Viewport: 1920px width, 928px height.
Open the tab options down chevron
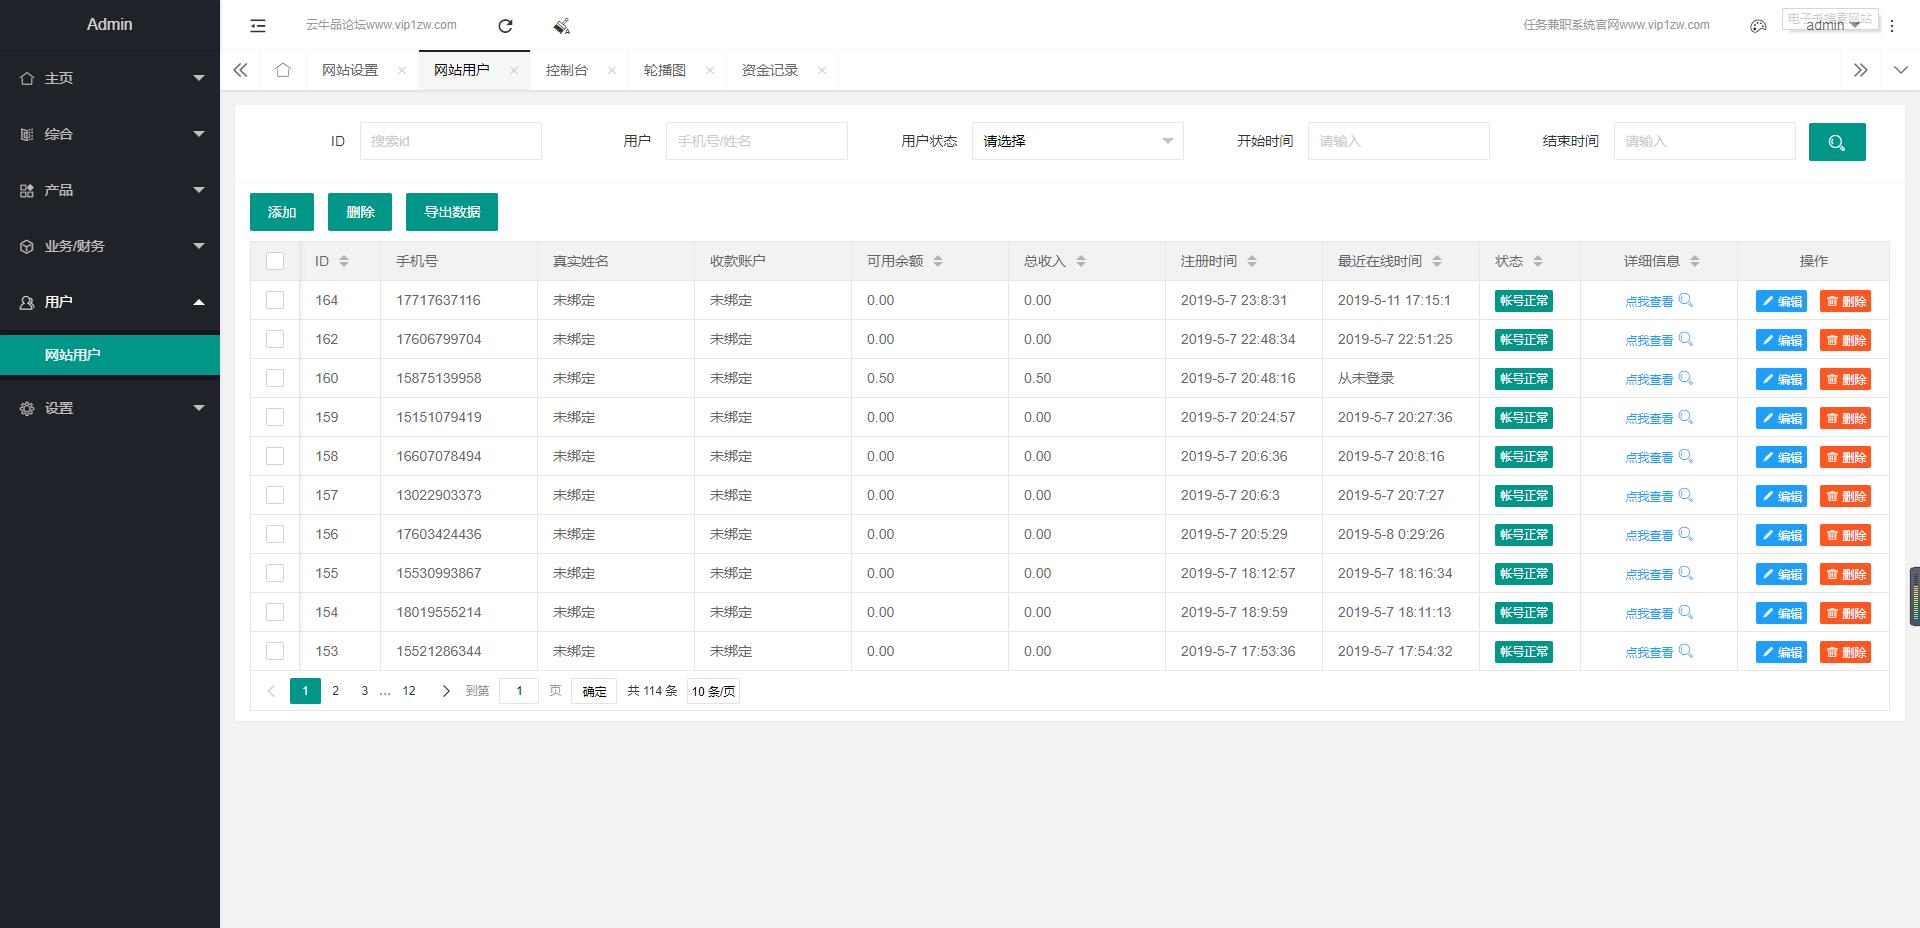[x=1900, y=70]
